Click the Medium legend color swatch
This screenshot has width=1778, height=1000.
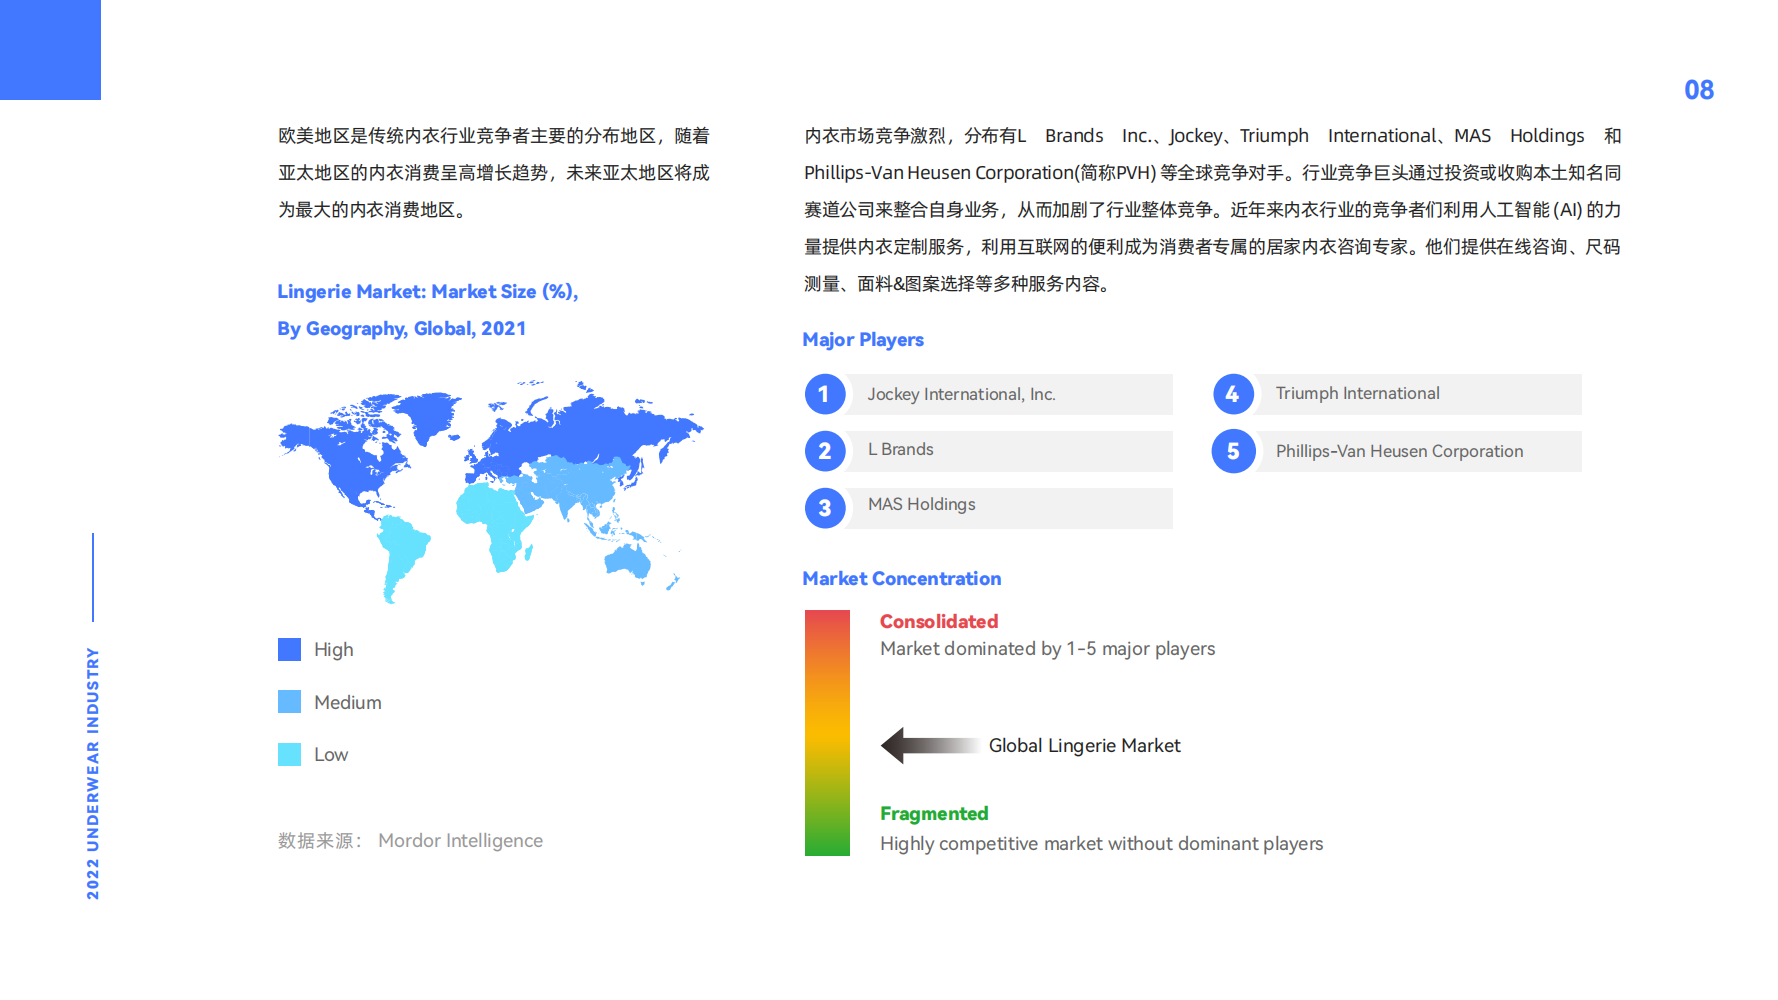click(x=289, y=702)
